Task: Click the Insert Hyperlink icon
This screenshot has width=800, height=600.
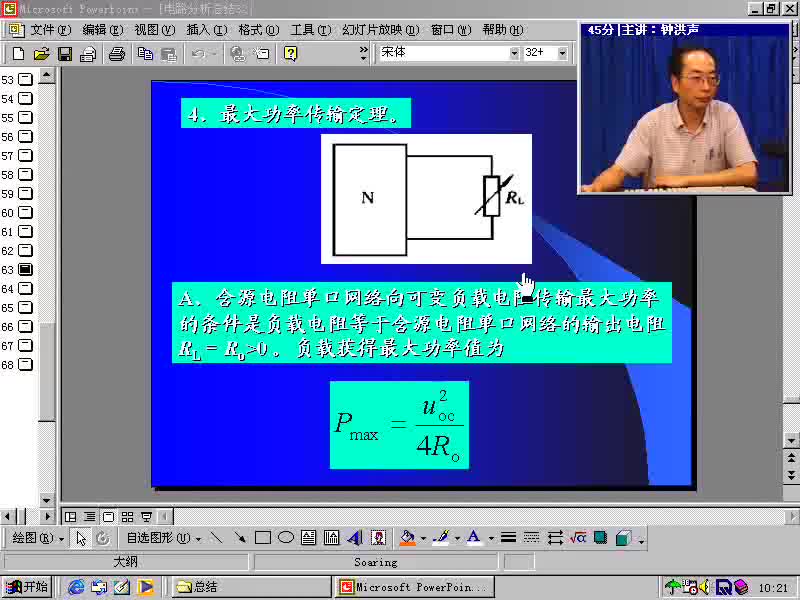Action: point(238,54)
